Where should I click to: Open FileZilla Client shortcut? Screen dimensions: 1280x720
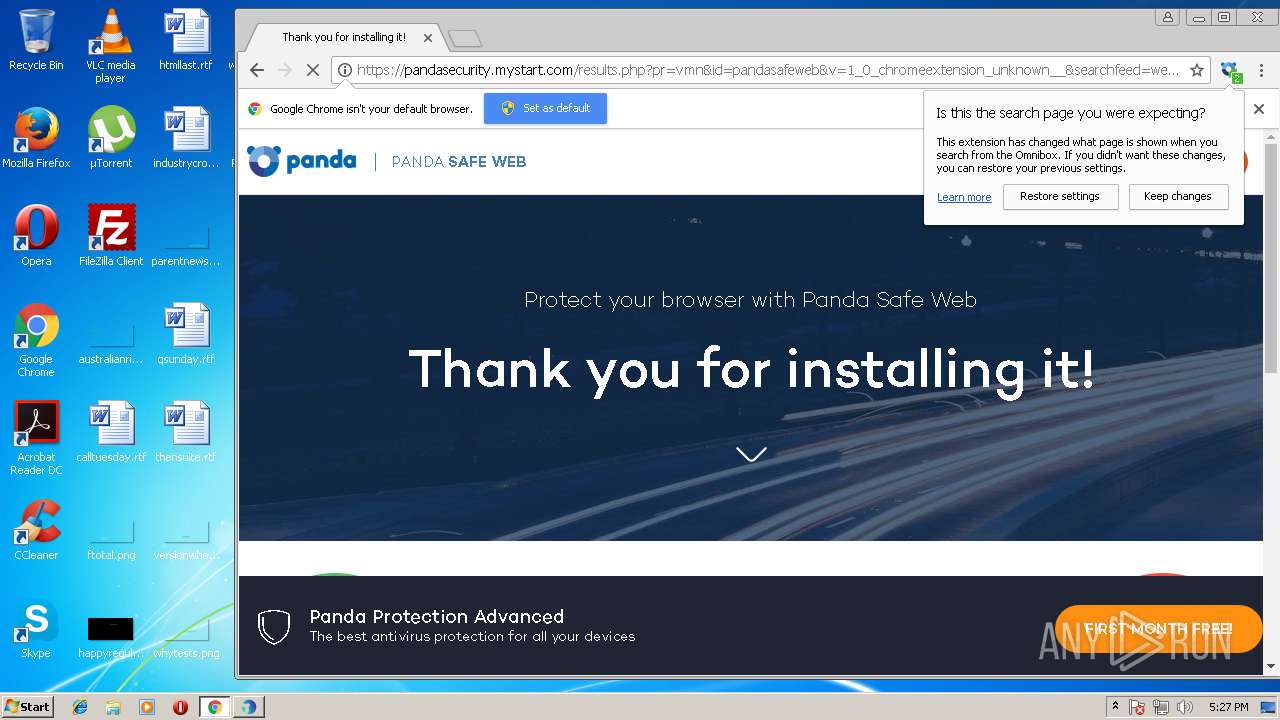(111, 236)
